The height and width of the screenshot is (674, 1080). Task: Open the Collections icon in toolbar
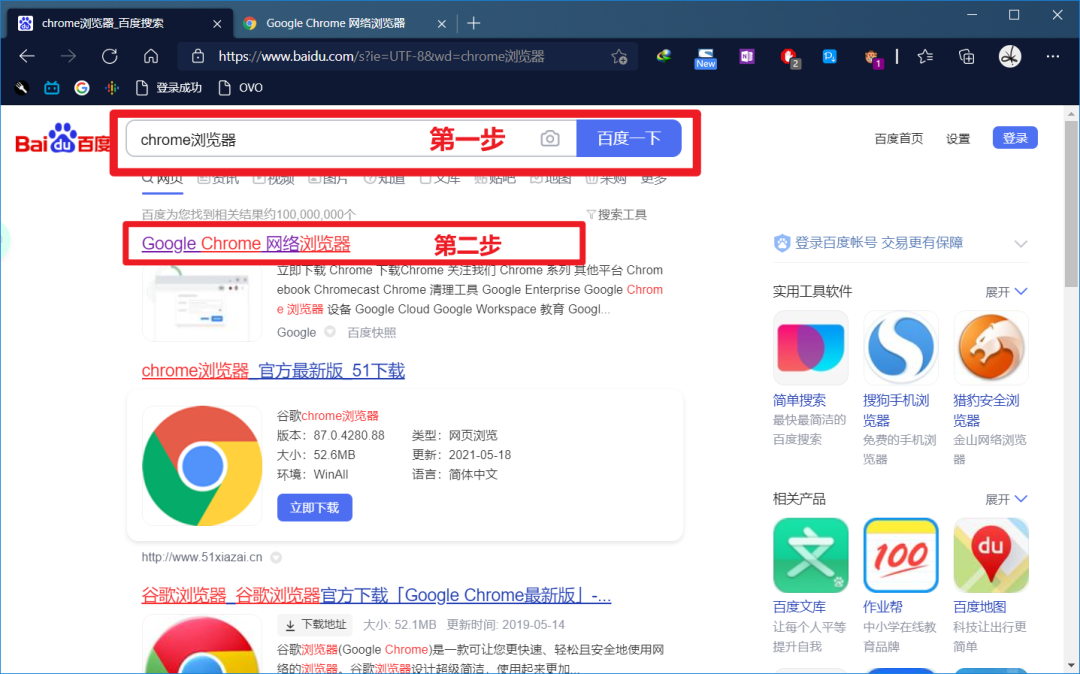(967, 56)
